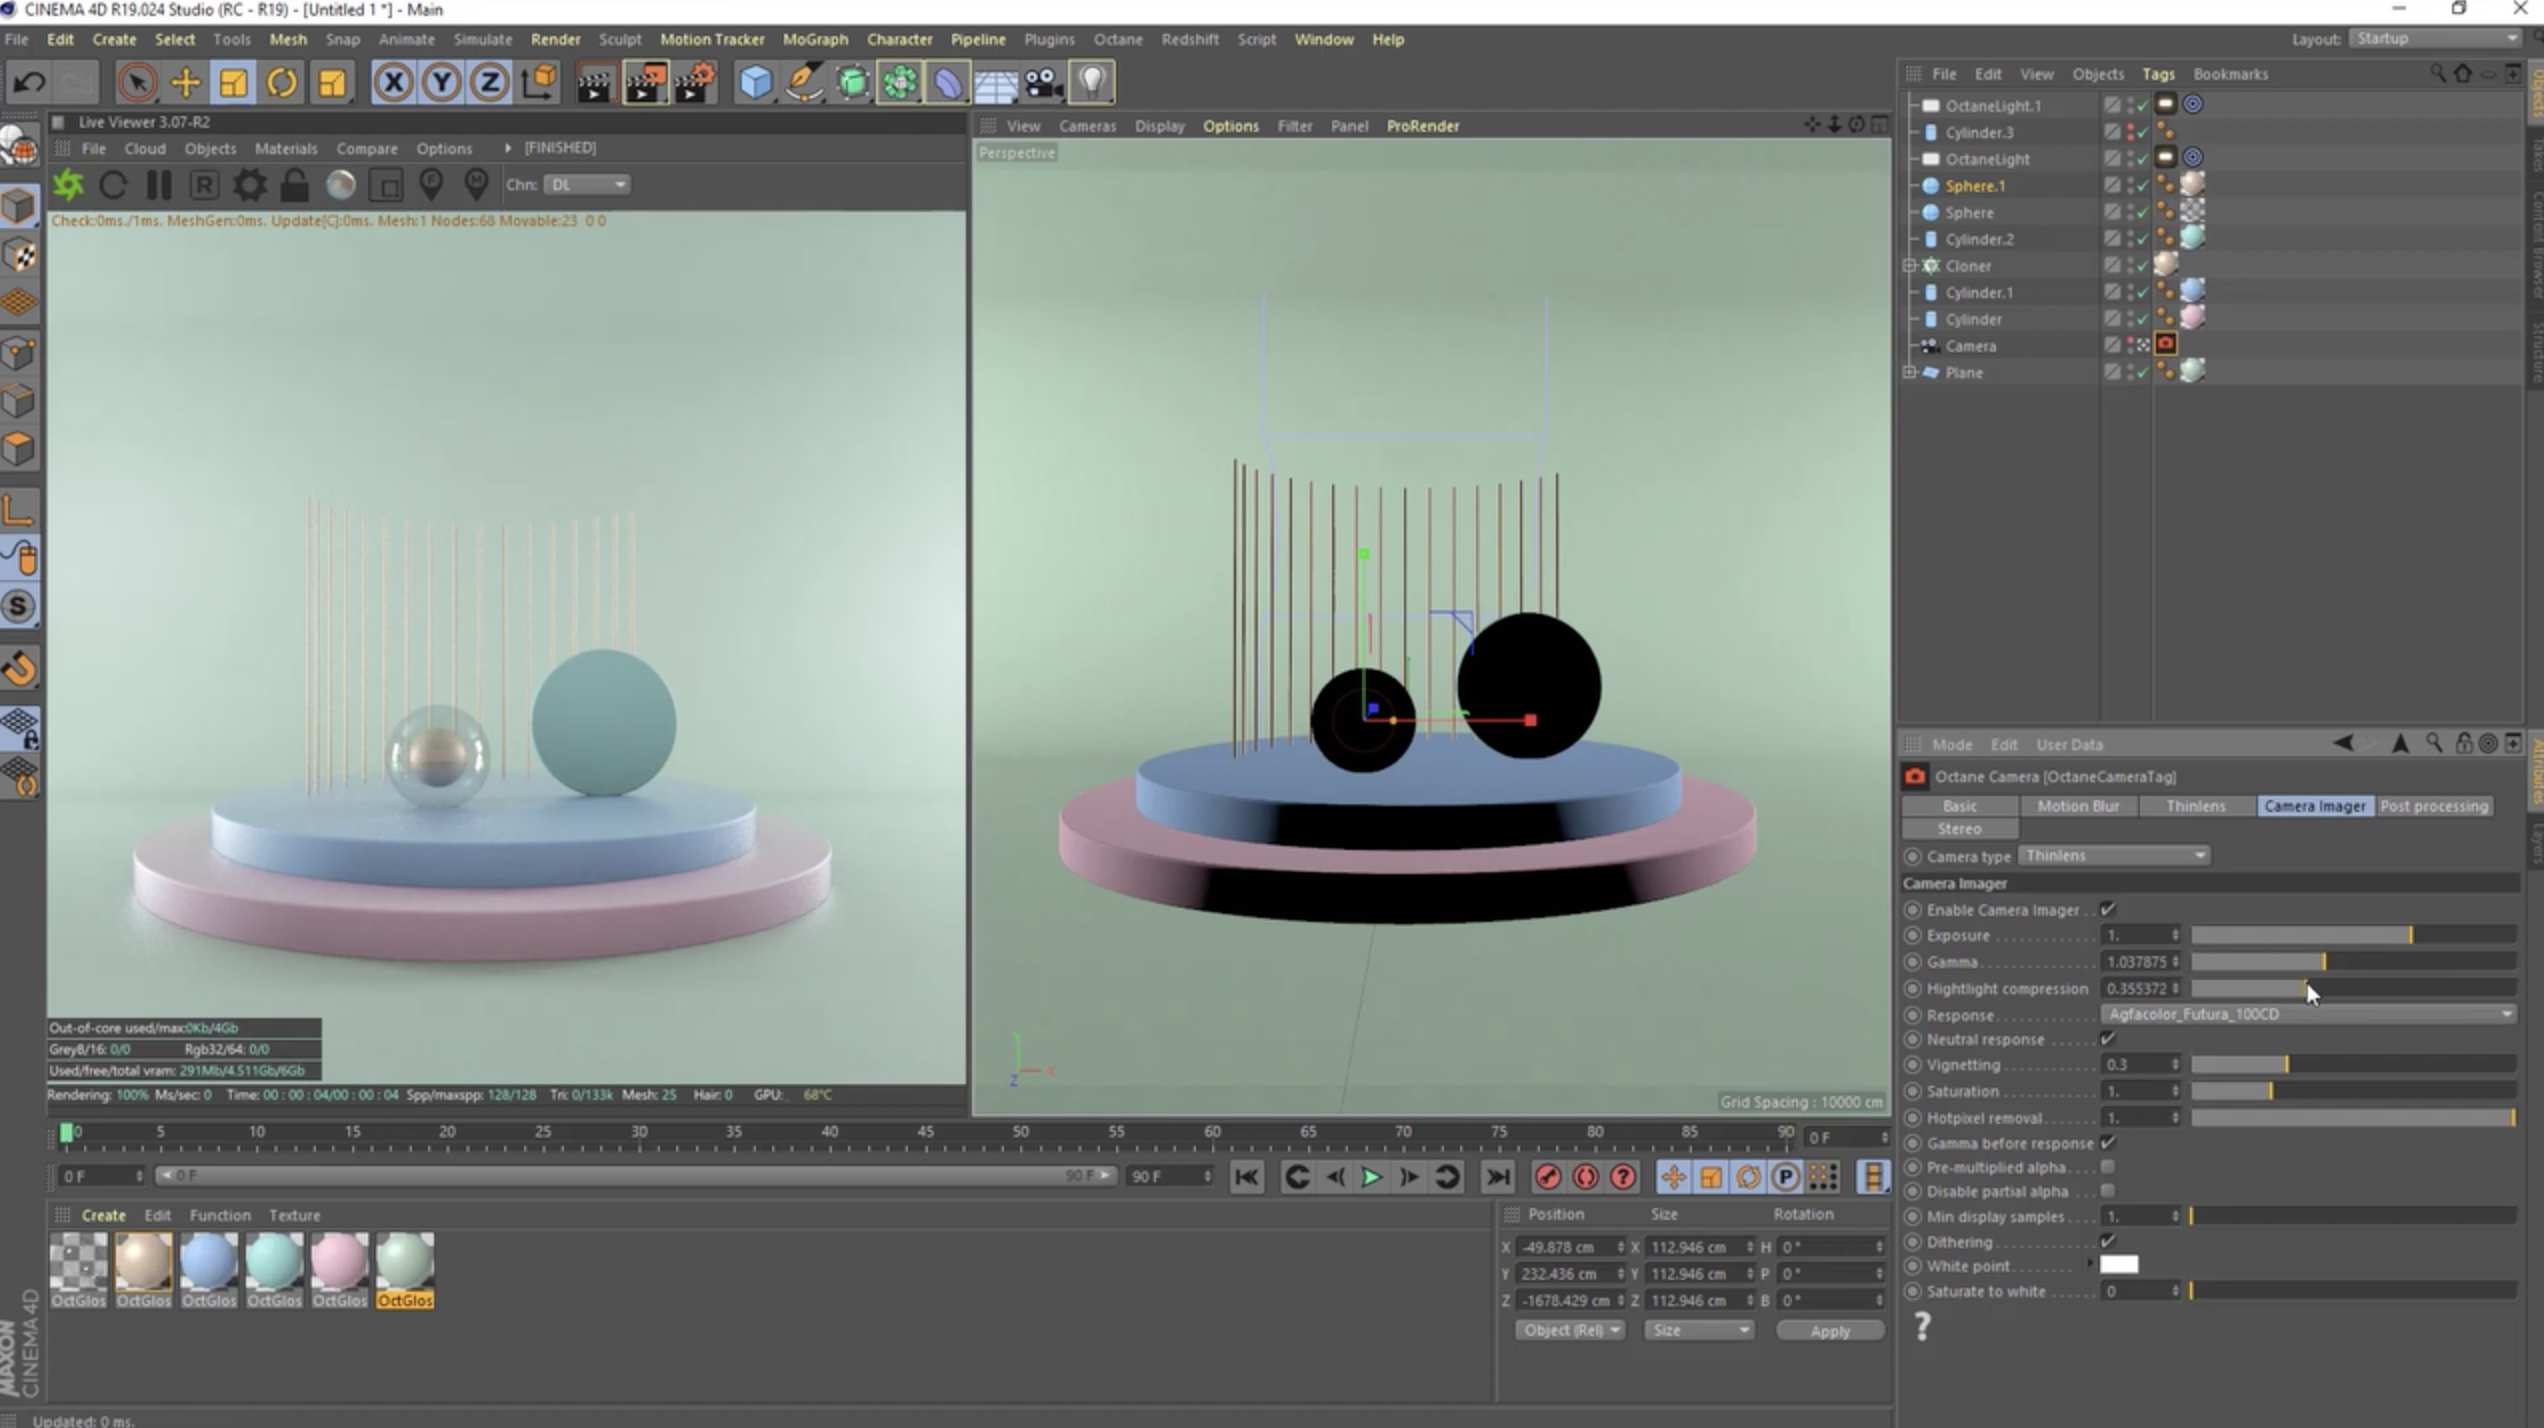Toggle the Dithering option
The width and height of the screenshot is (2544, 1428).
(2108, 1241)
